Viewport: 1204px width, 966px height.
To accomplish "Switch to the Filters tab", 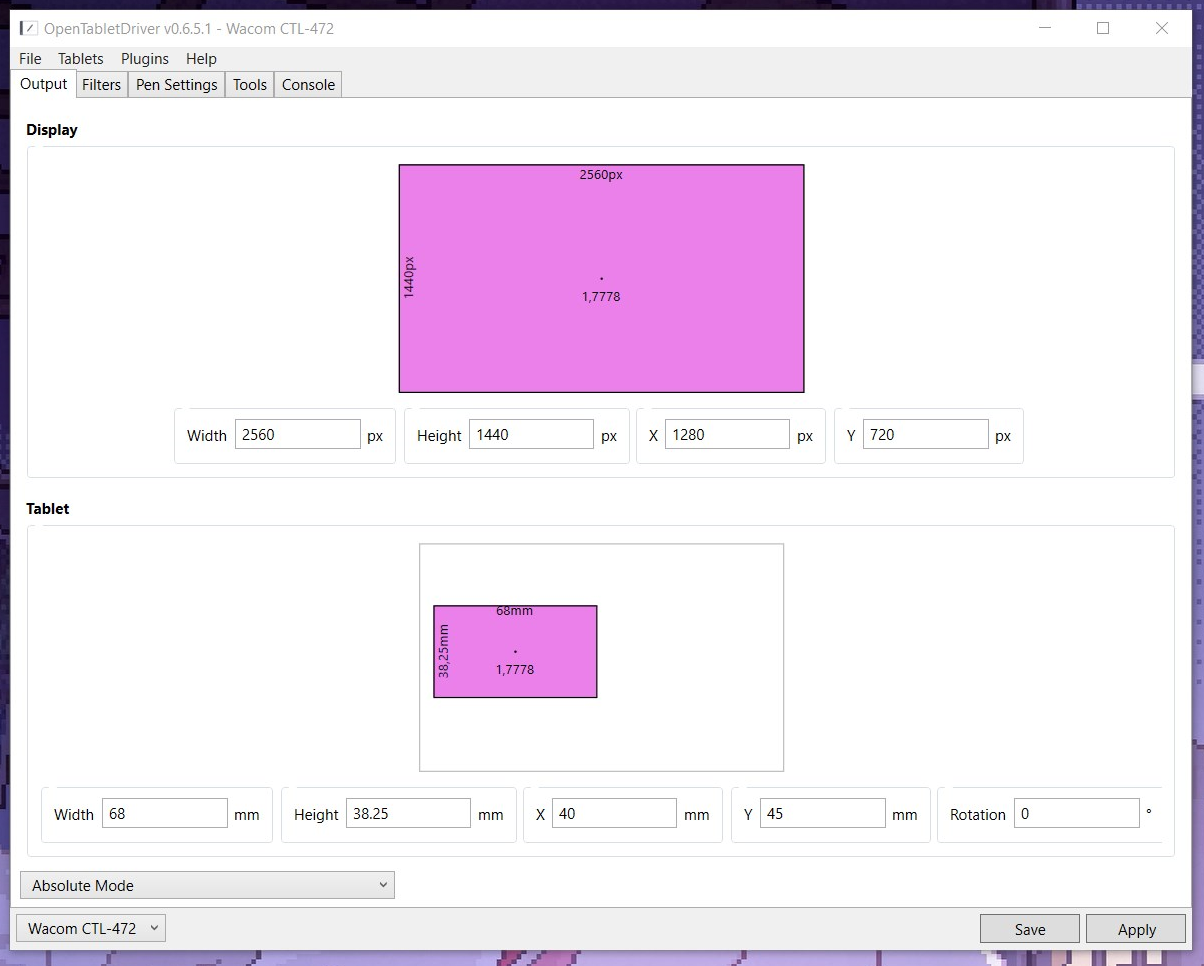I will click(x=102, y=85).
